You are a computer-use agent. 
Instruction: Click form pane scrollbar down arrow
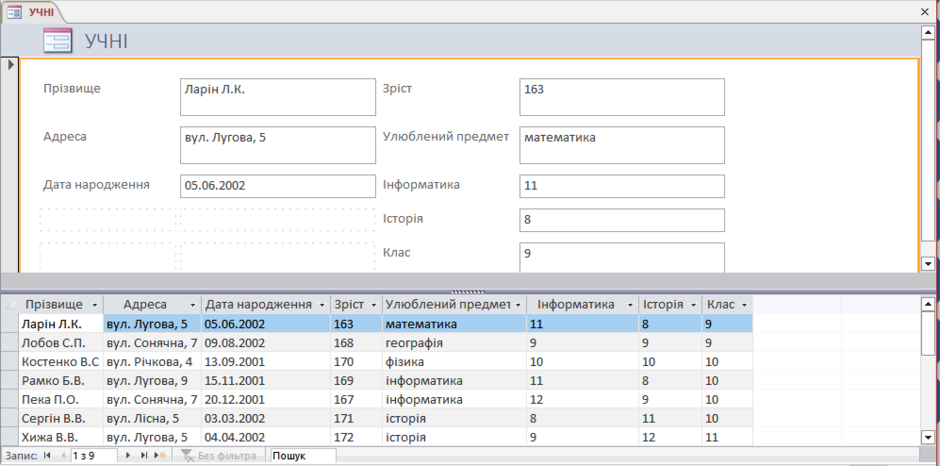click(x=927, y=264)
